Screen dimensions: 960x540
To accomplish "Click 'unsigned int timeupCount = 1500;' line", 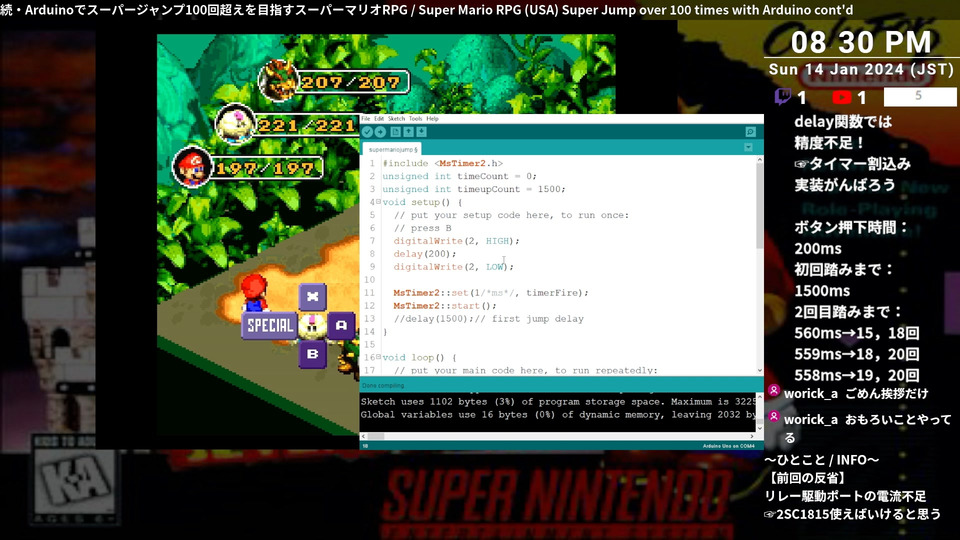I will (474, 189).
